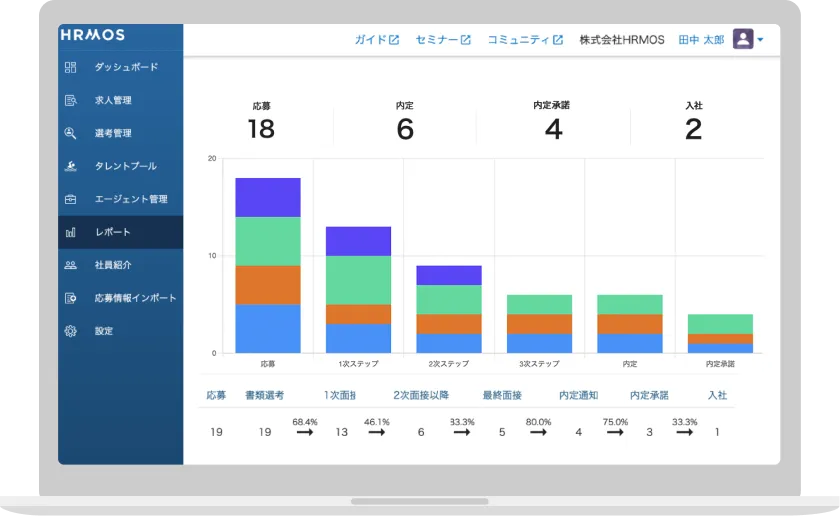The height and width of the screenshot is (516, 840).
Task: Click the 設定 gear icon
Action: [x=70, y=331]
